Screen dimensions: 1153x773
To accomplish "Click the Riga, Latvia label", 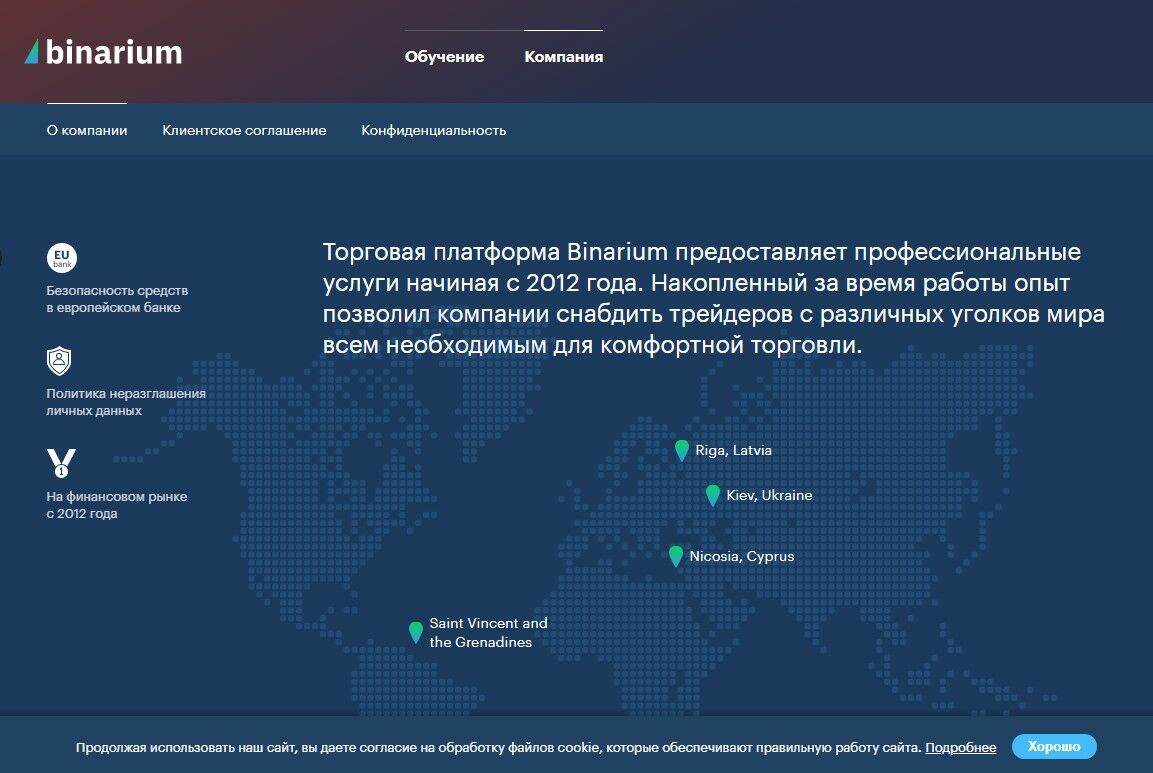I will [x=733, y=450].
